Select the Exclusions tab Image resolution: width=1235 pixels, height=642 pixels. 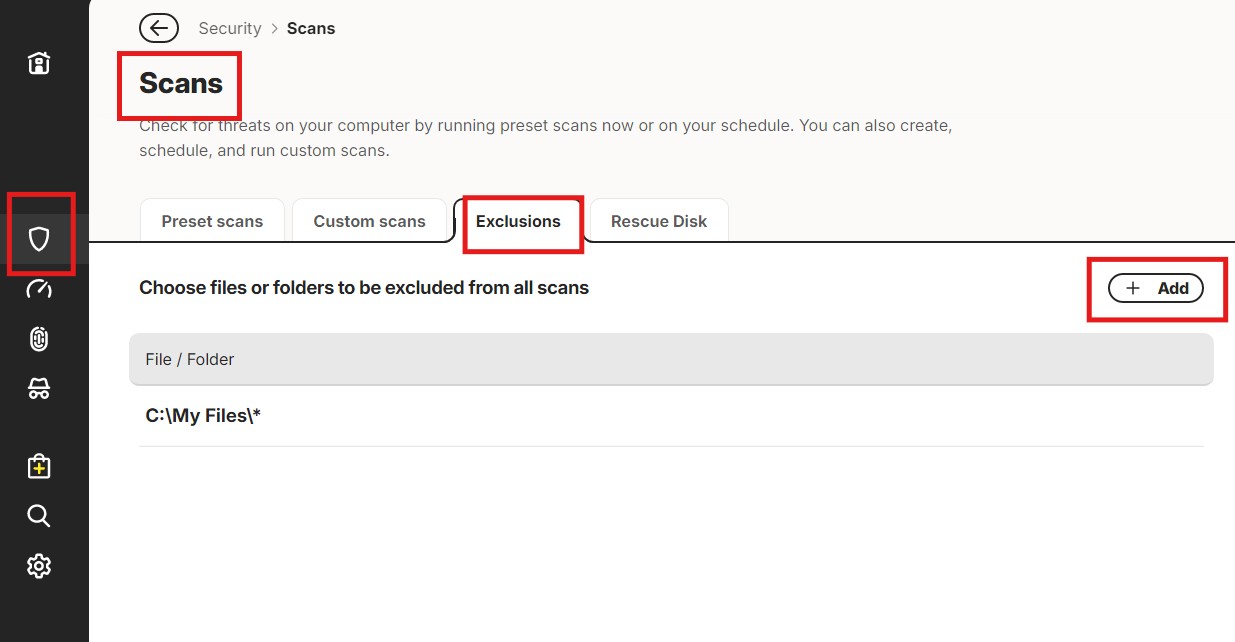(518, 221)
